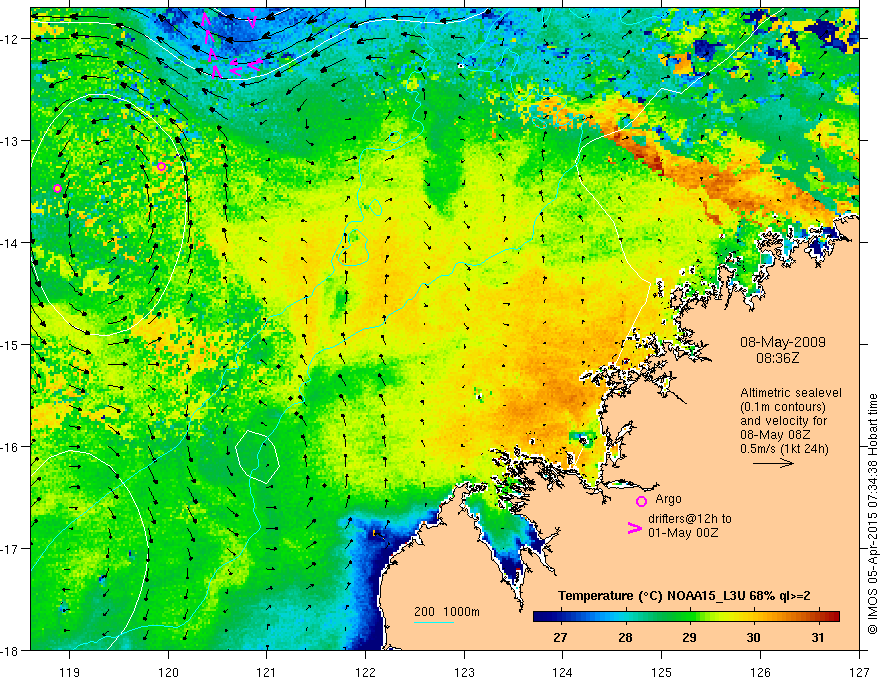Click the color bar tick label 30
This screenshot has width=880, height=680.
[x=753, y=637]
